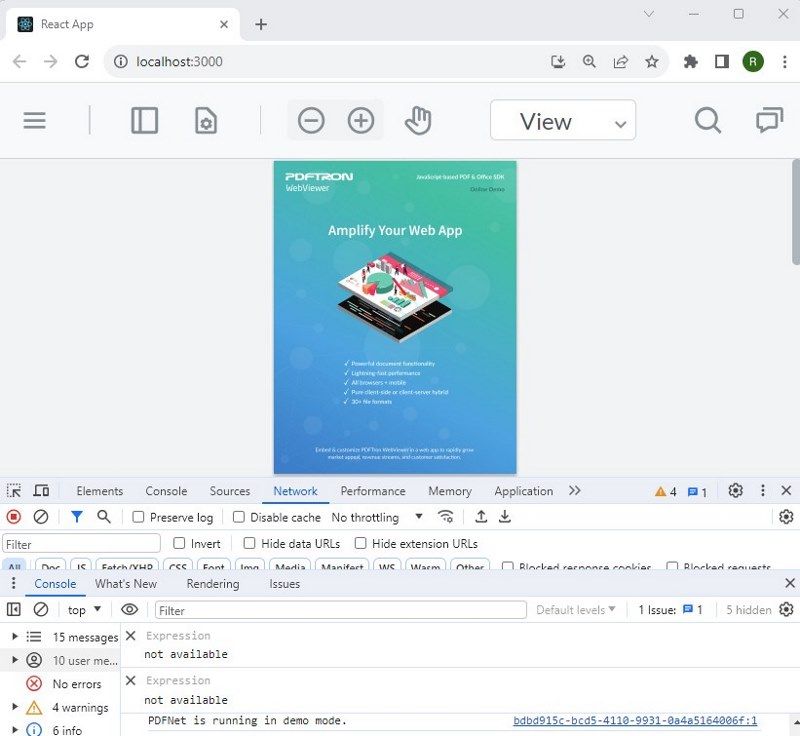The width and height of the screenshot is (800, 736).
Task: Expand the 15 messages group
Action: pos(15,637)
